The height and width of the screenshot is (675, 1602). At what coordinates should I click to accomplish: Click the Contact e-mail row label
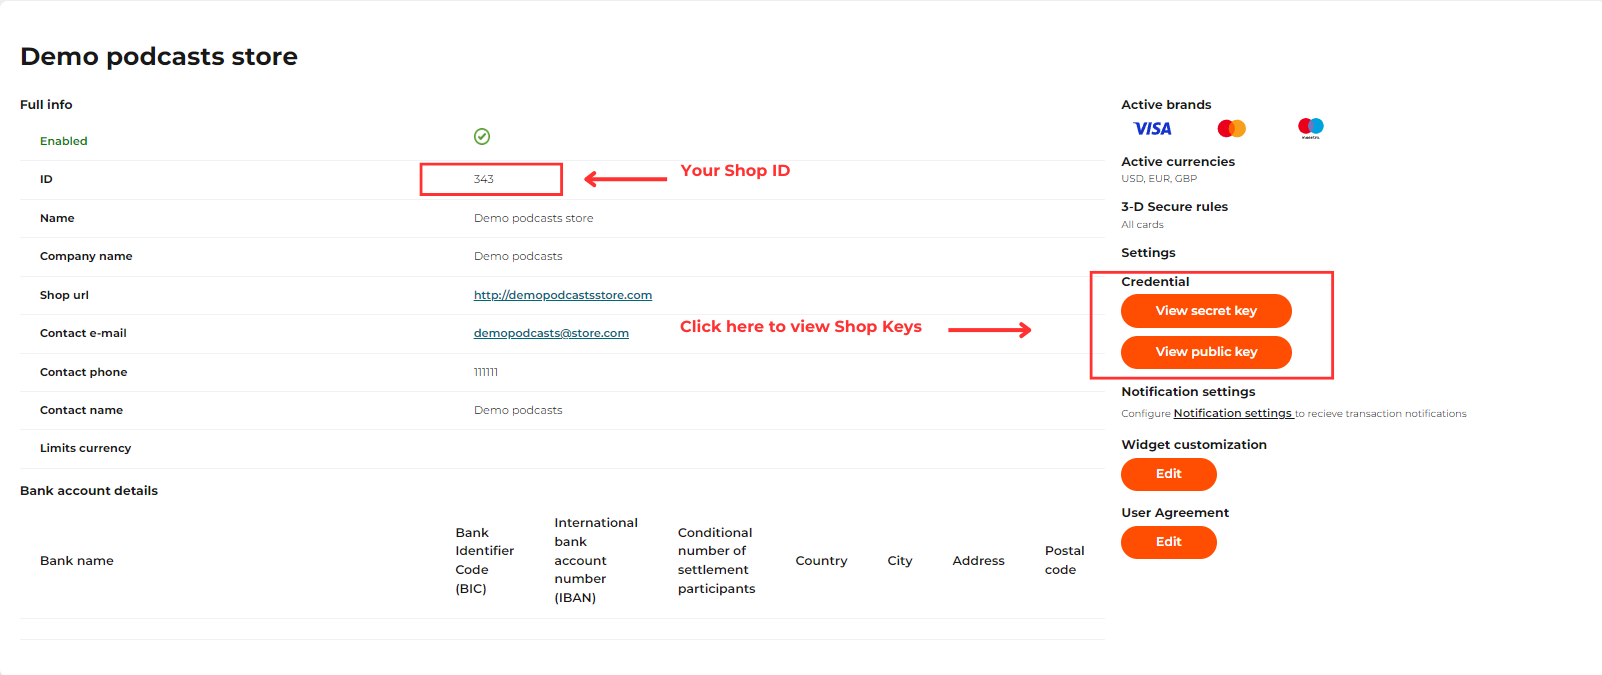coord(83,333)
